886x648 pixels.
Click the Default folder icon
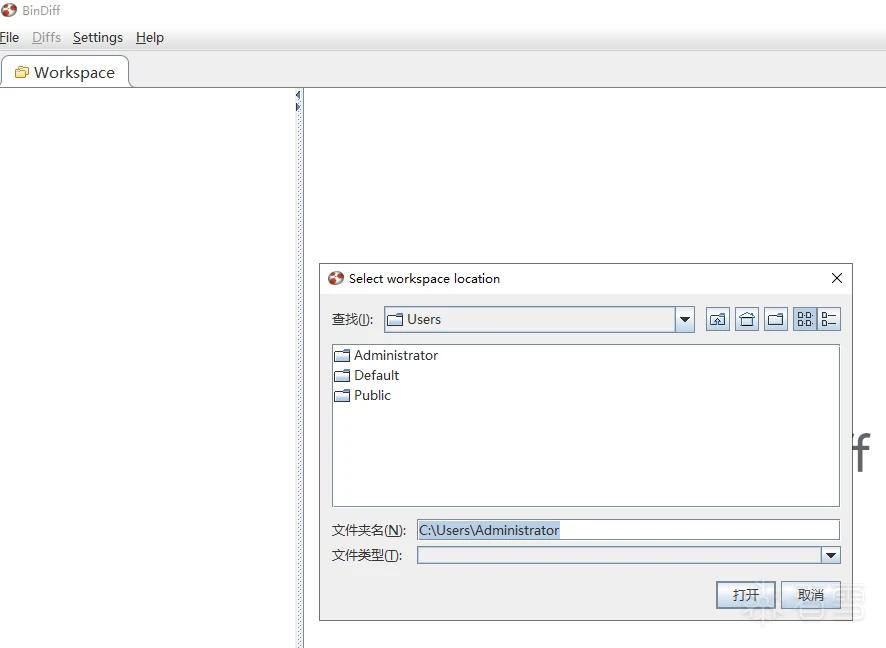[x=342, y=375]
